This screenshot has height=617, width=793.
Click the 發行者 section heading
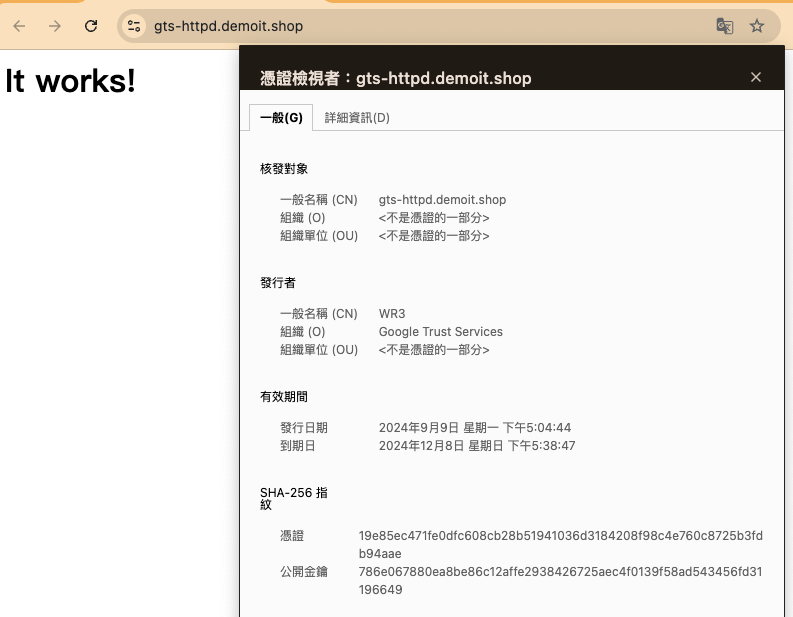click(278, 283)
